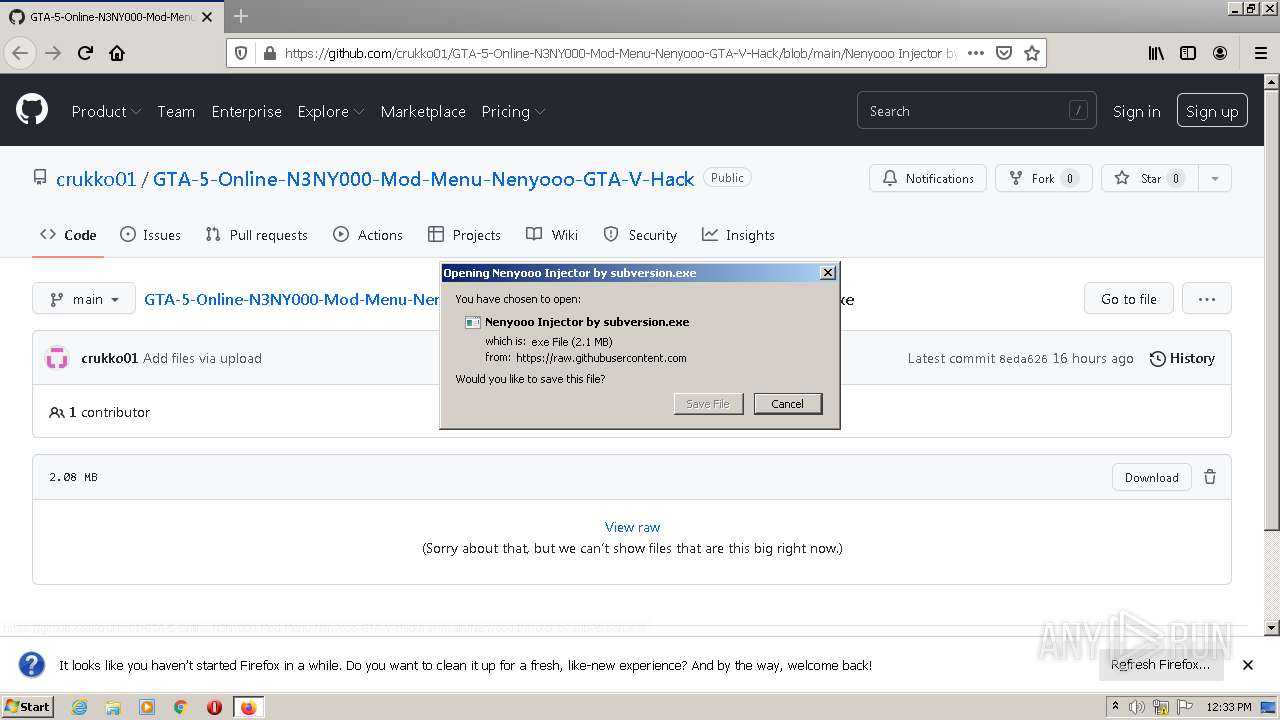Click Save File in the download dialog

click(x=708, y=404)
